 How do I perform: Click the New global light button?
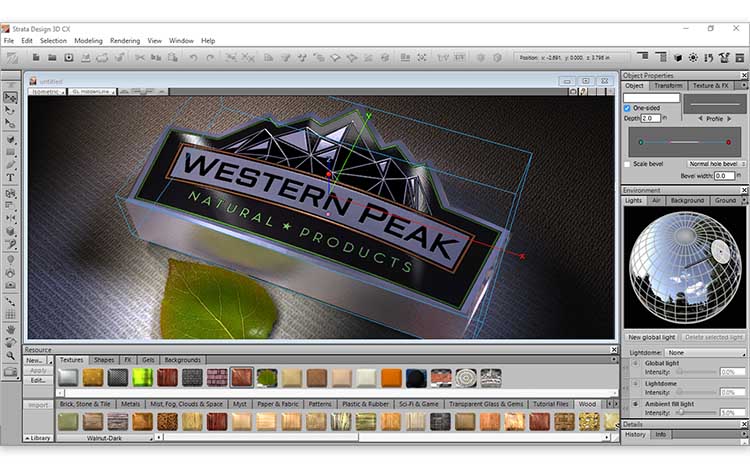(x=651, y=337)
